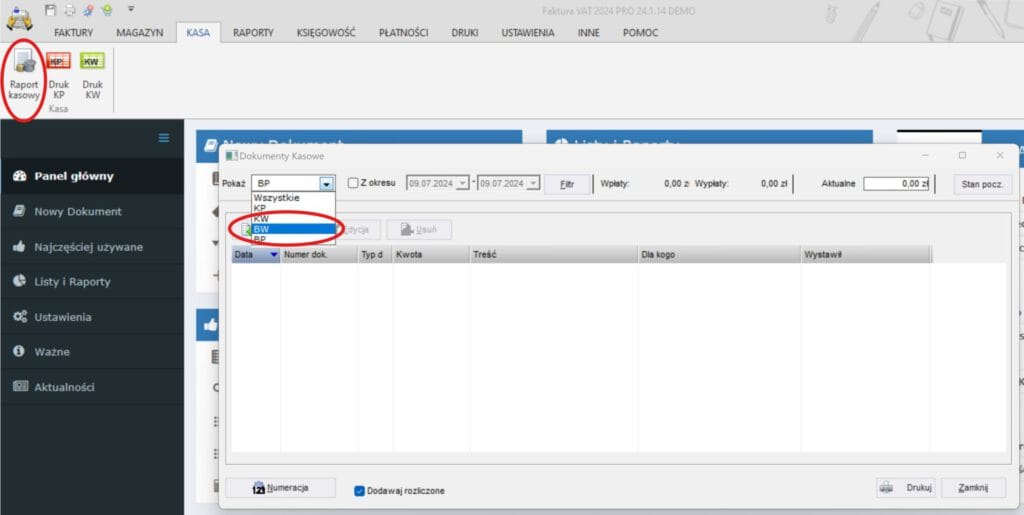Click the Druk KP ribbon icon

click(59, 75)
